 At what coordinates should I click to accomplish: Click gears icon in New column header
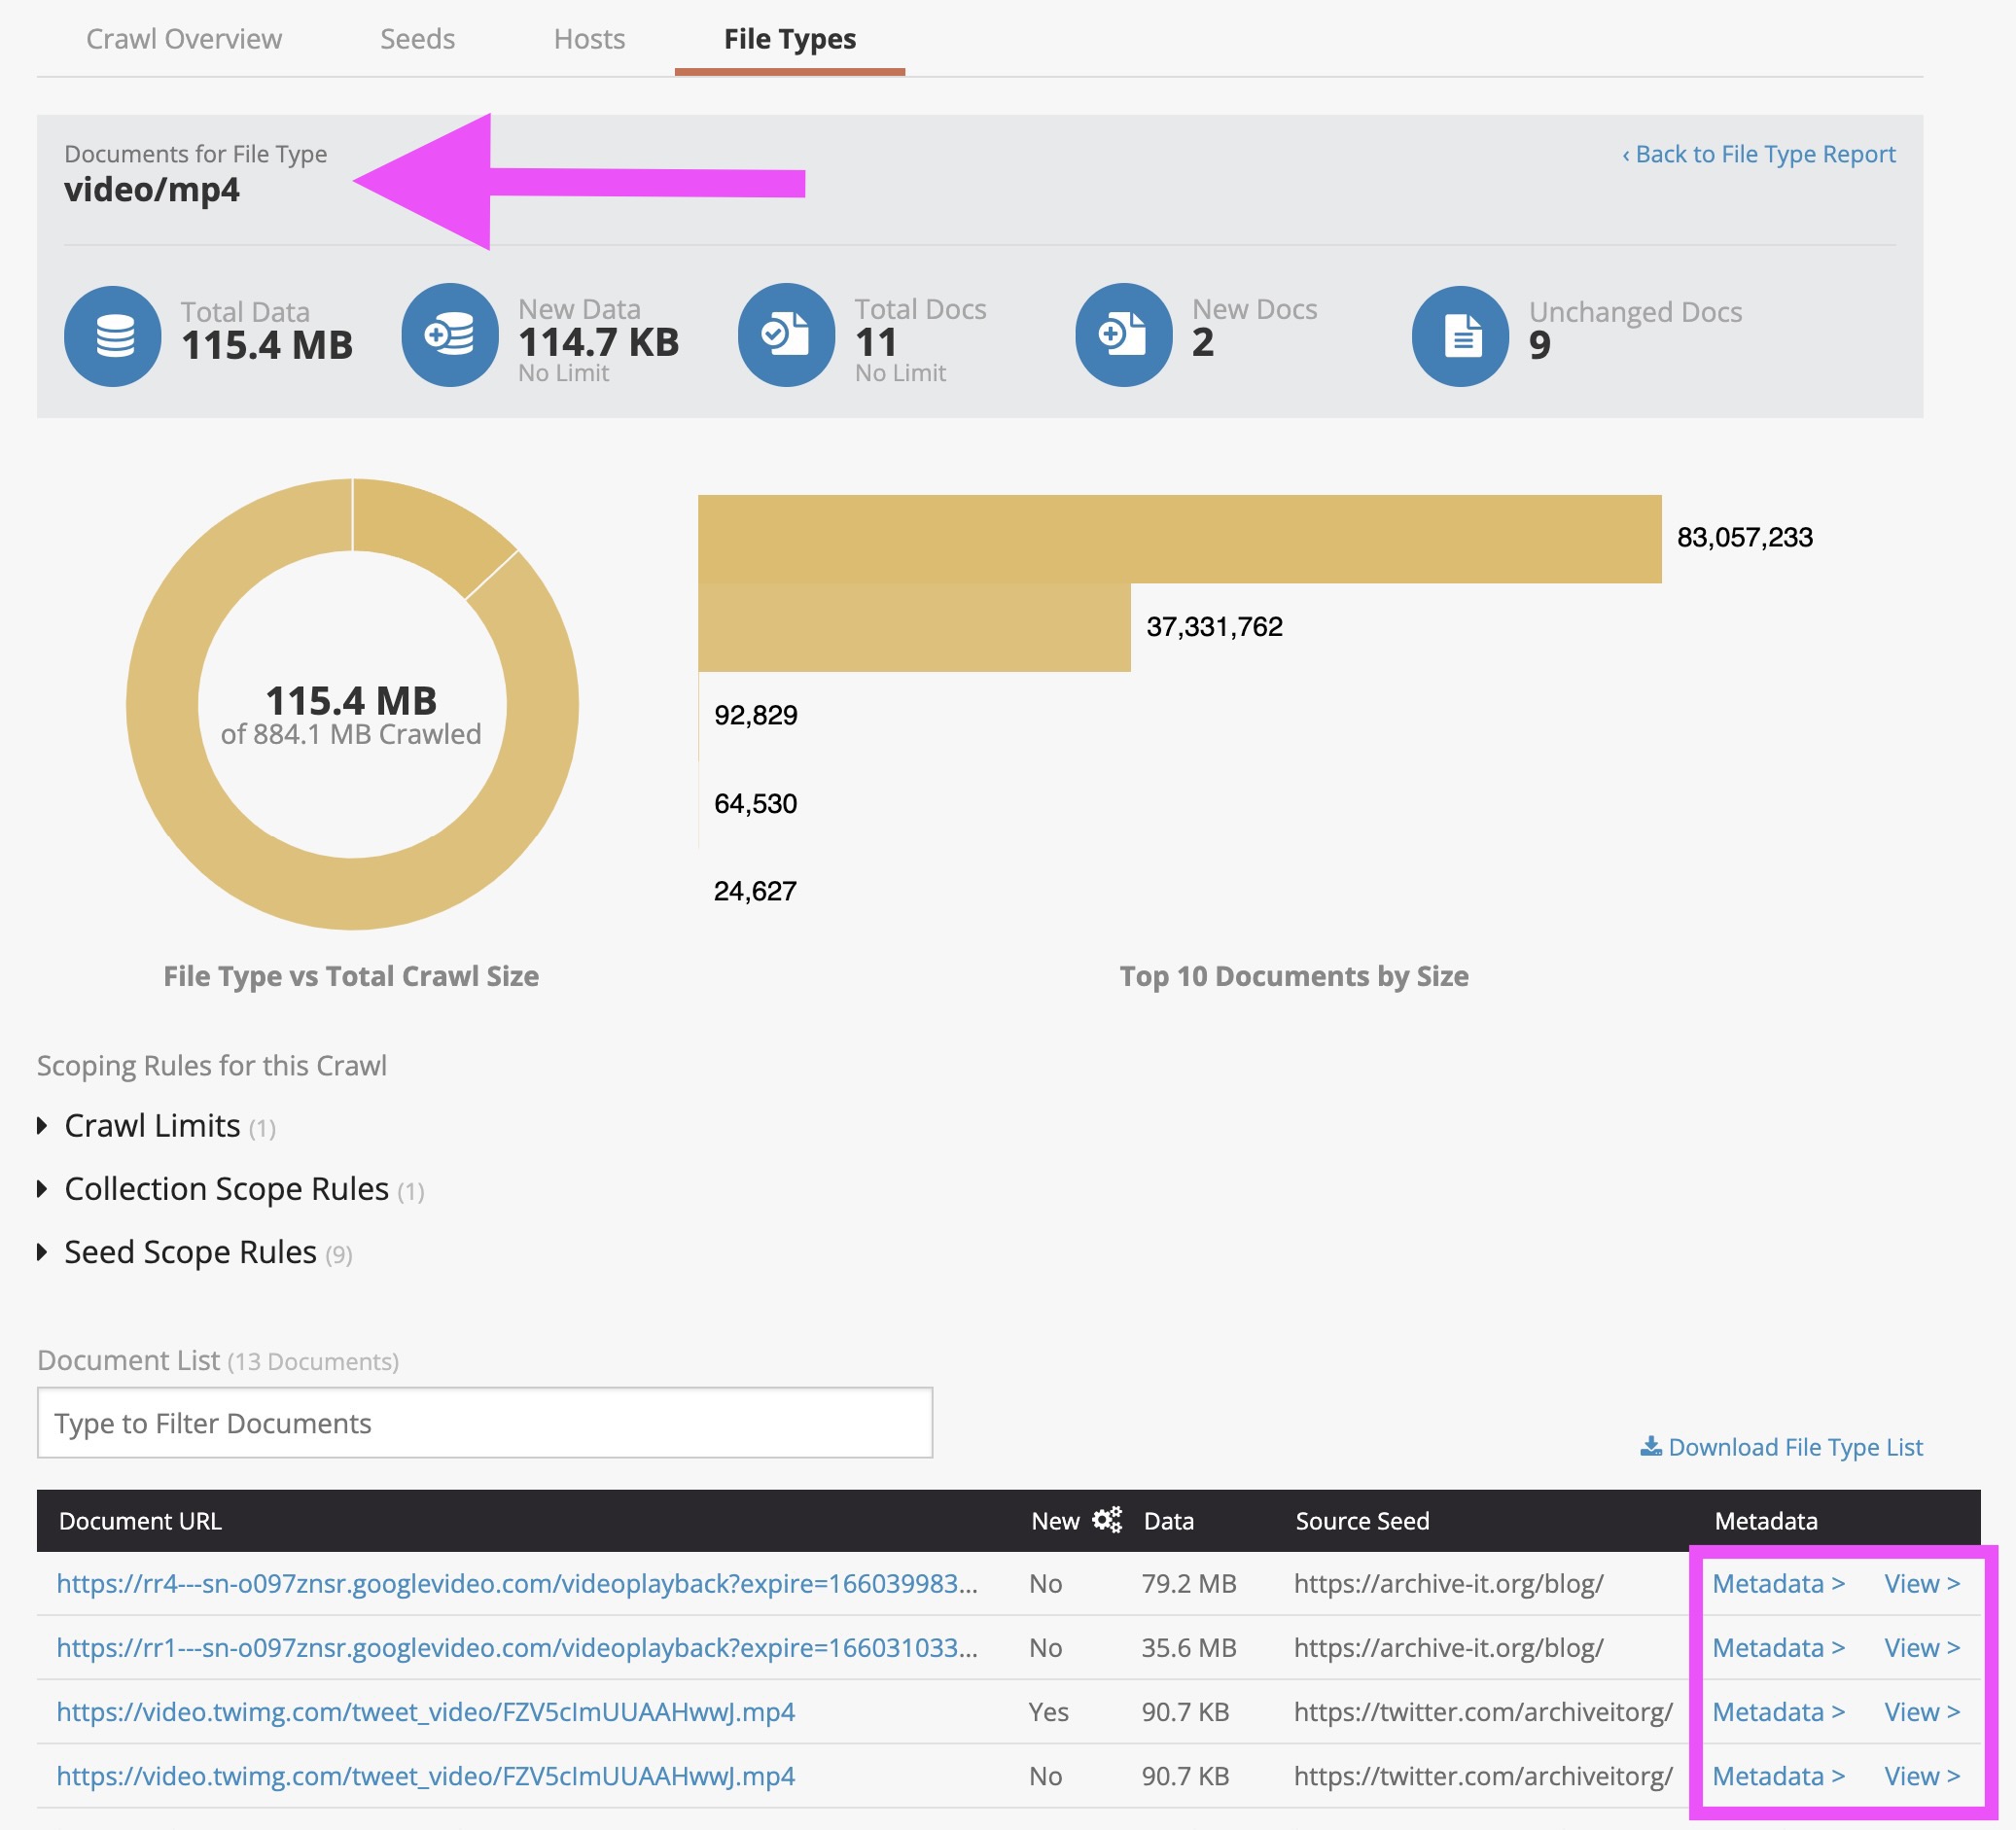point(1106,1520)
